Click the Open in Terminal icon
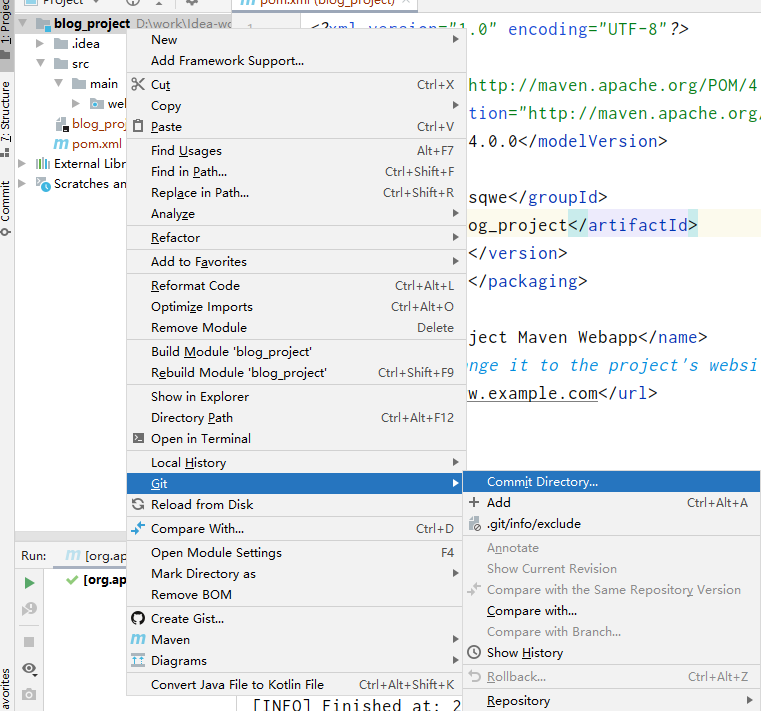The height and width of the screenshot is (711, 761). (x=138, y=438)
